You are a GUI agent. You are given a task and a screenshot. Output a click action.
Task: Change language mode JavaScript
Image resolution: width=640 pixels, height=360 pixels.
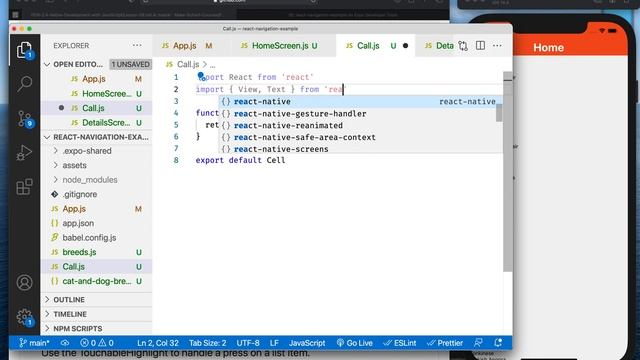tap(307, 343)
